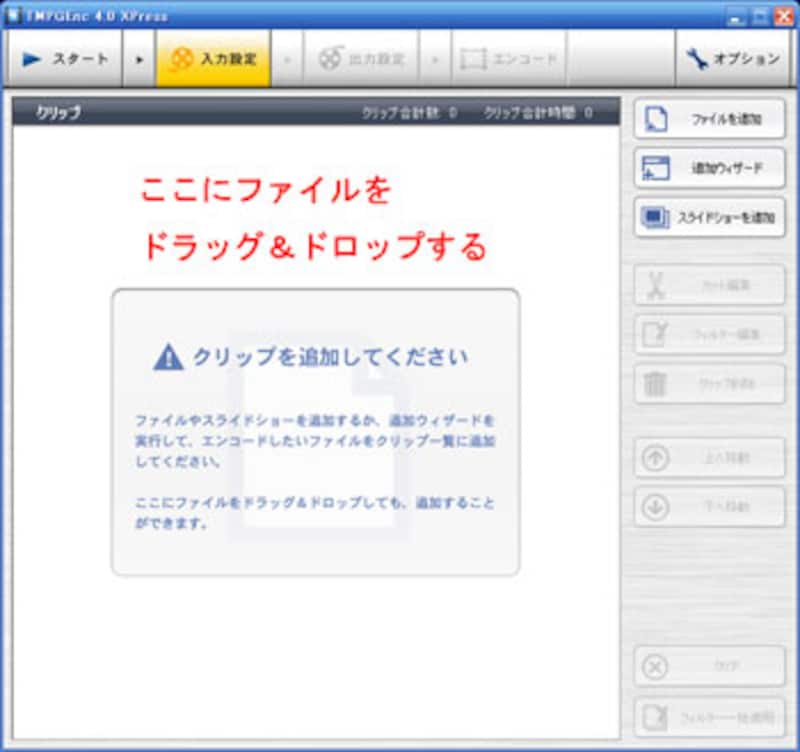Click the down arrow move-down icon

click(x=655, y=506)
